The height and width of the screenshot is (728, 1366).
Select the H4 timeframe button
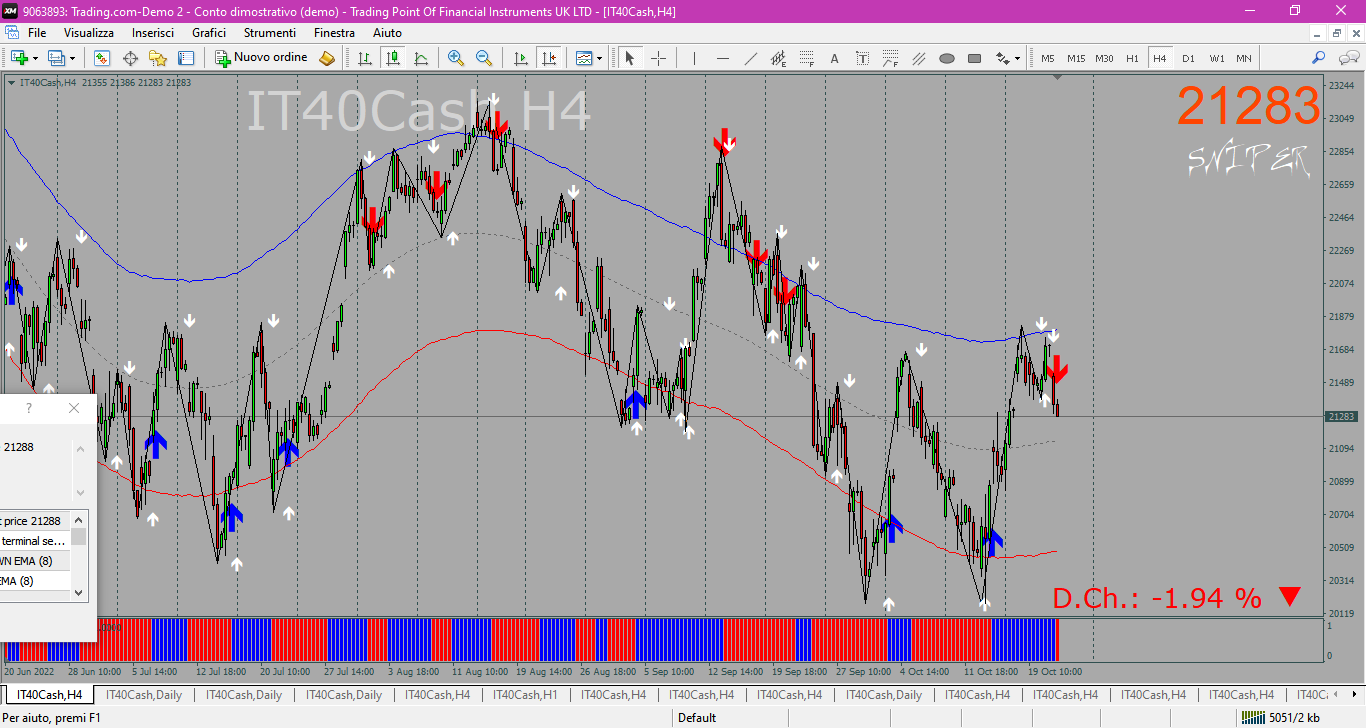1160,58
